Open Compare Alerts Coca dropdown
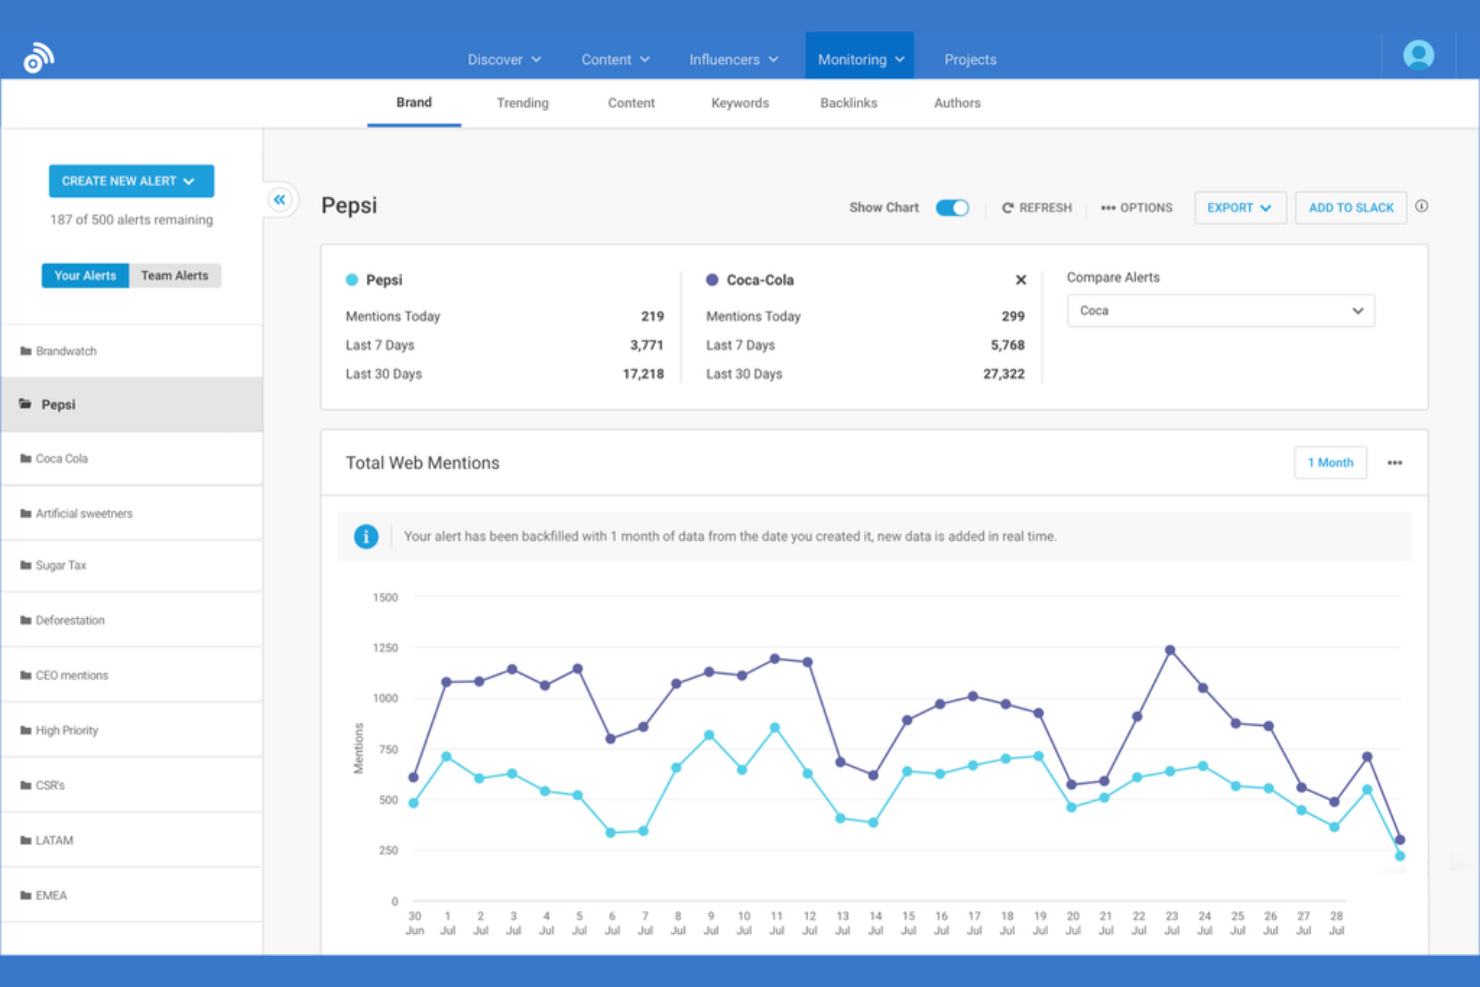The height and width of the screenshot is (987, 1480). [x=1220, y=311]
